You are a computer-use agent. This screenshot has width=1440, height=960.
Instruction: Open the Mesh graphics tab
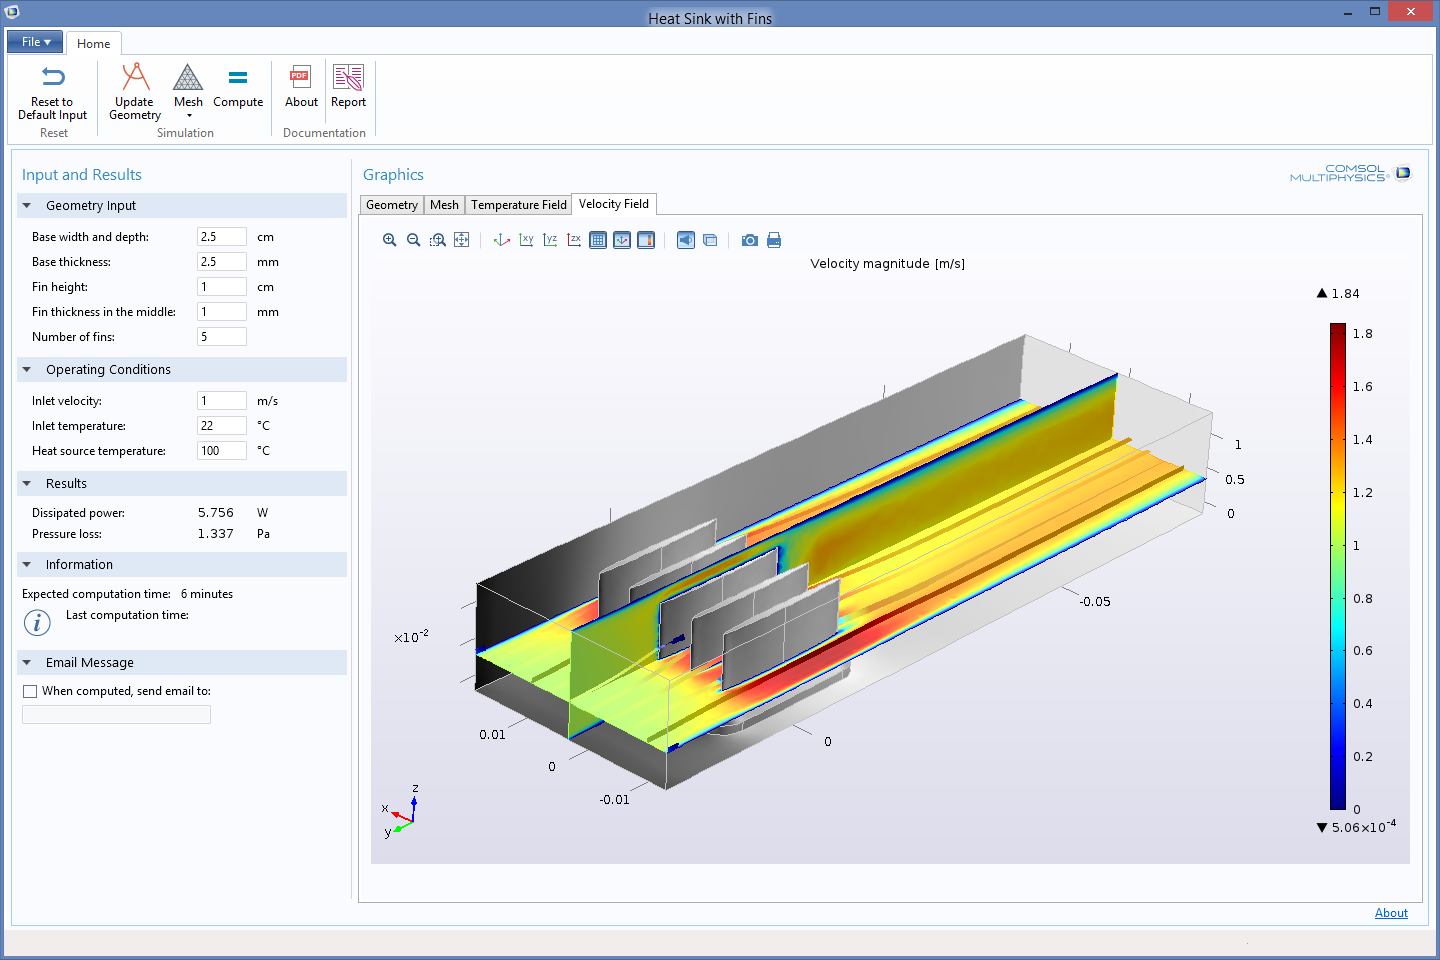pyautogui.click(x=444, y=205)
